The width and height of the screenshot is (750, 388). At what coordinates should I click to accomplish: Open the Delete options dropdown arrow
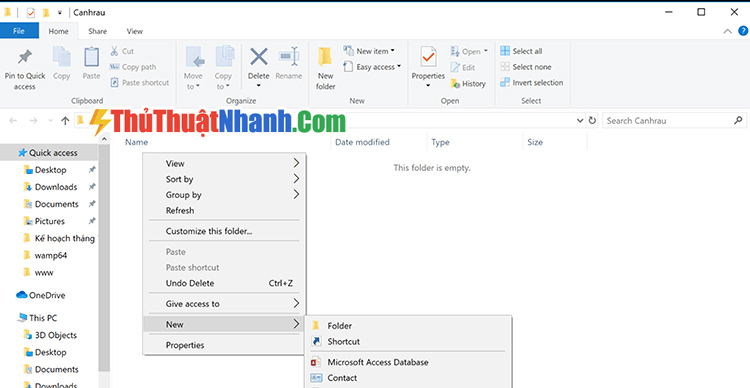[259, 86]
